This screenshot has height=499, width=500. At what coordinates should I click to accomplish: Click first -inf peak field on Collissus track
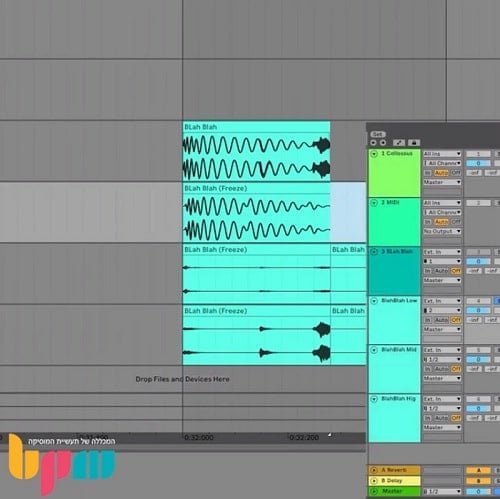coord(474,173)
